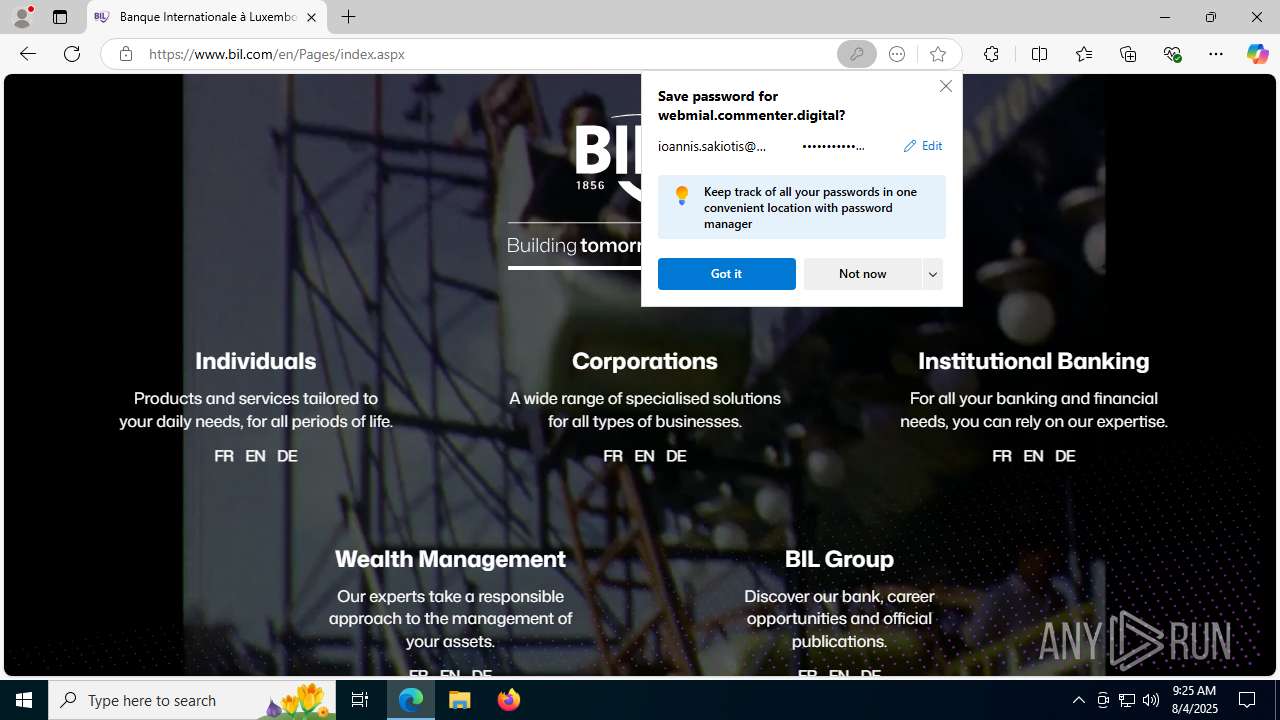
Task: Click the masked password dots
Action: click(x=833, y=146)
